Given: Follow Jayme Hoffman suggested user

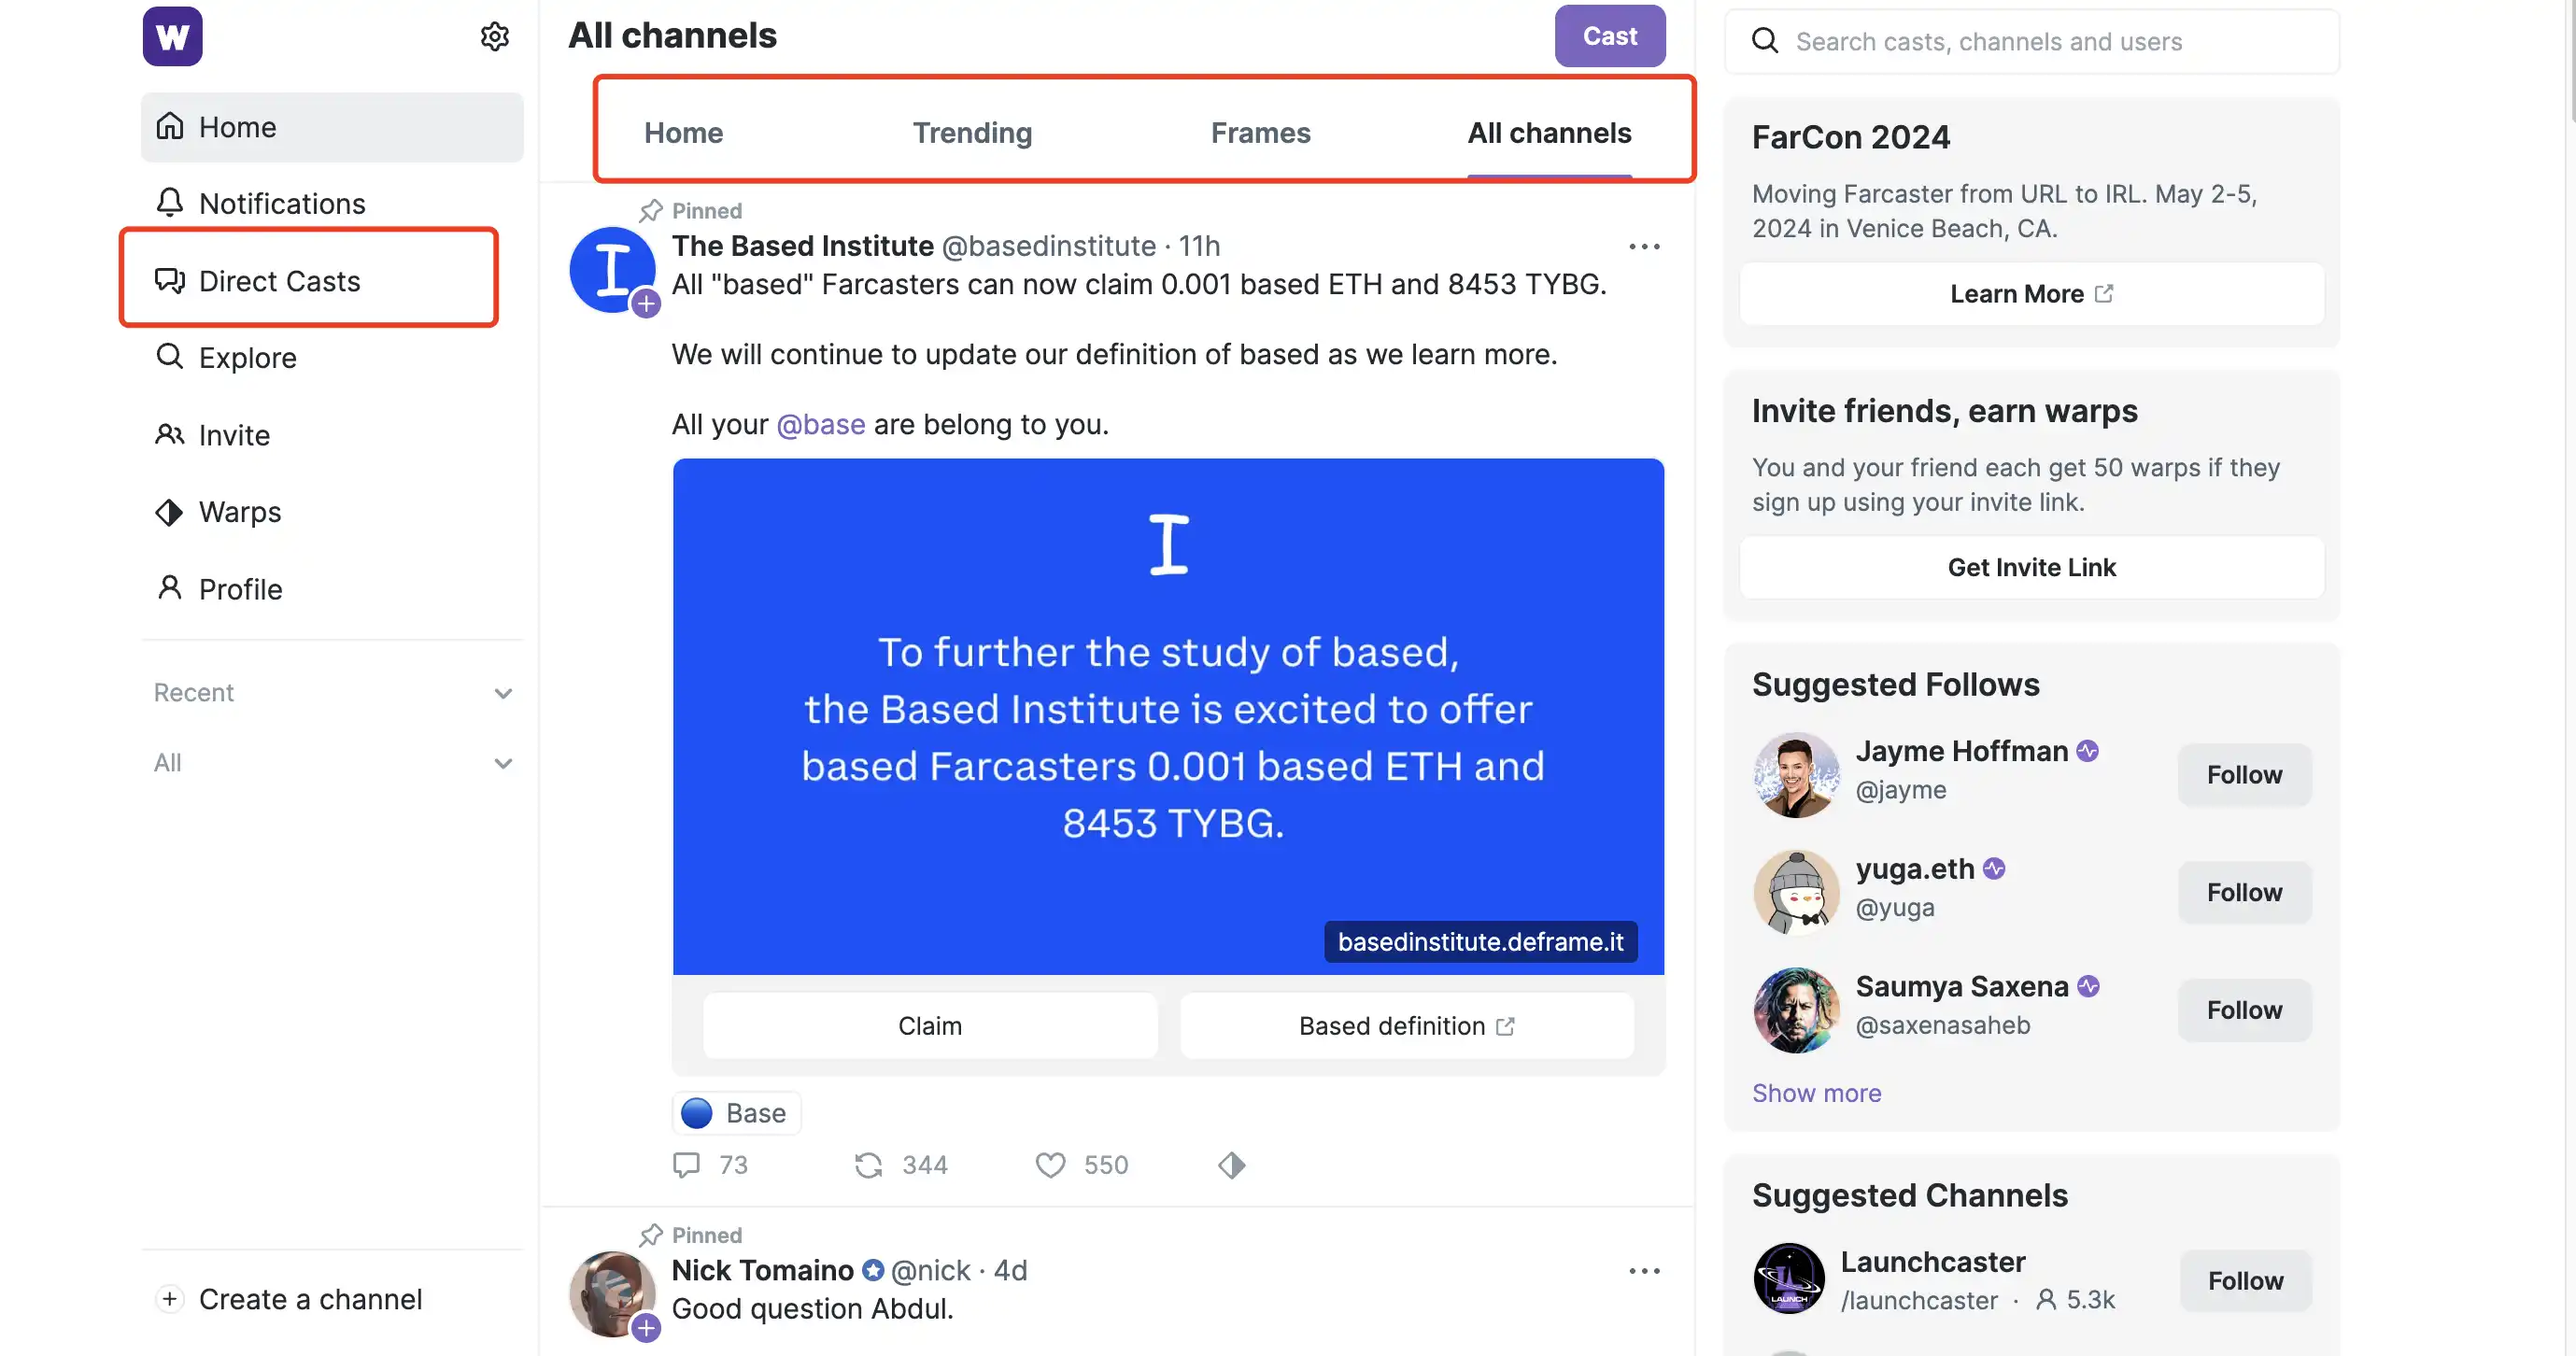Looking at the screenshot, I should click(x=2243, y=773).
